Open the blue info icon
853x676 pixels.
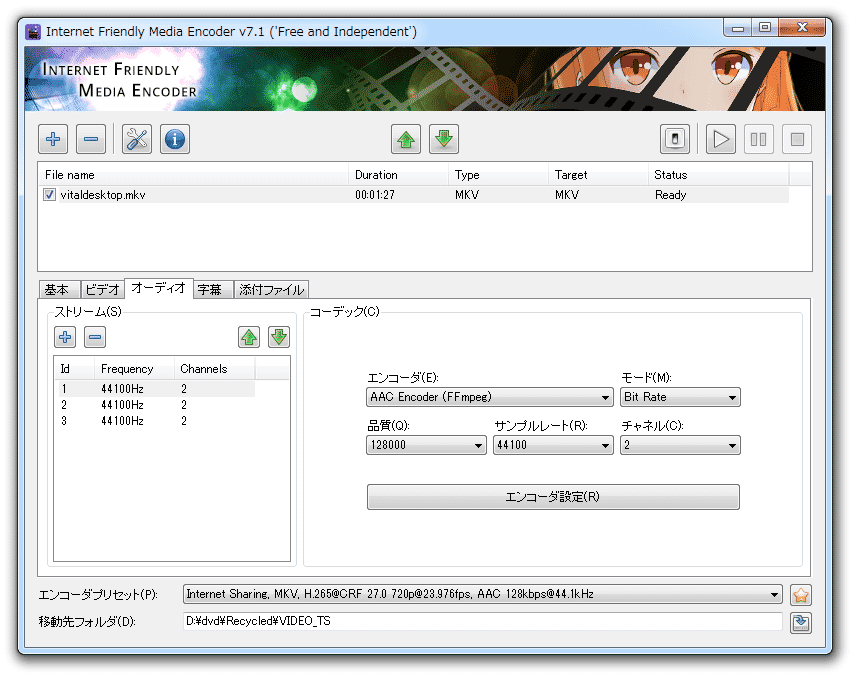(175, 139)
